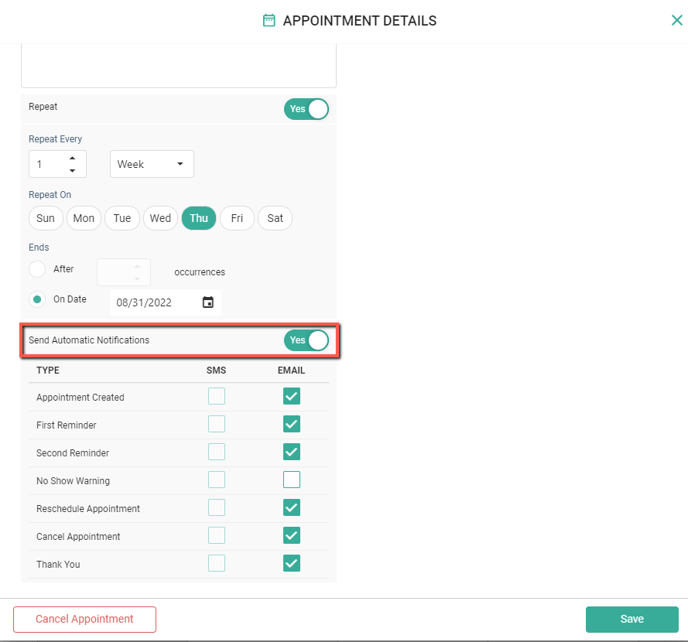This screenshot has height=642, width=688.
Task: Check Email for No Show Warning
Action: click(291, 480)
